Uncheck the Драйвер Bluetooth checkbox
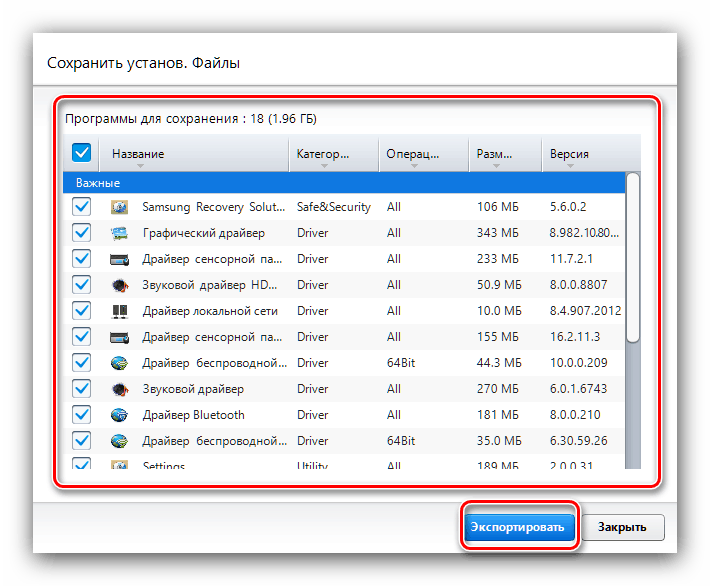The image size is (710, 586). [82, 415]
